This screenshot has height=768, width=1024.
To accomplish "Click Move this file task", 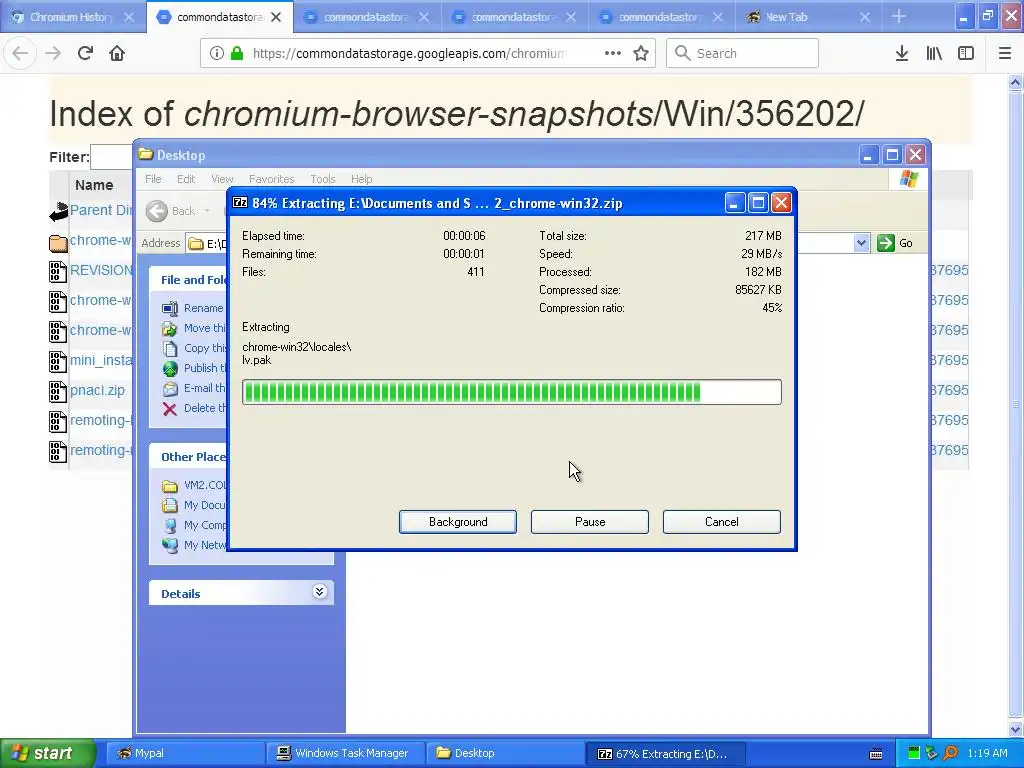I will pos(204,328).
